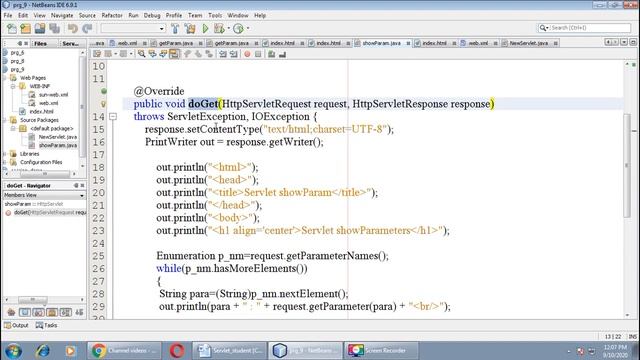640x360 pixels.
Task: Toggle the last navigator filter button
Action: tap(79, 312)
